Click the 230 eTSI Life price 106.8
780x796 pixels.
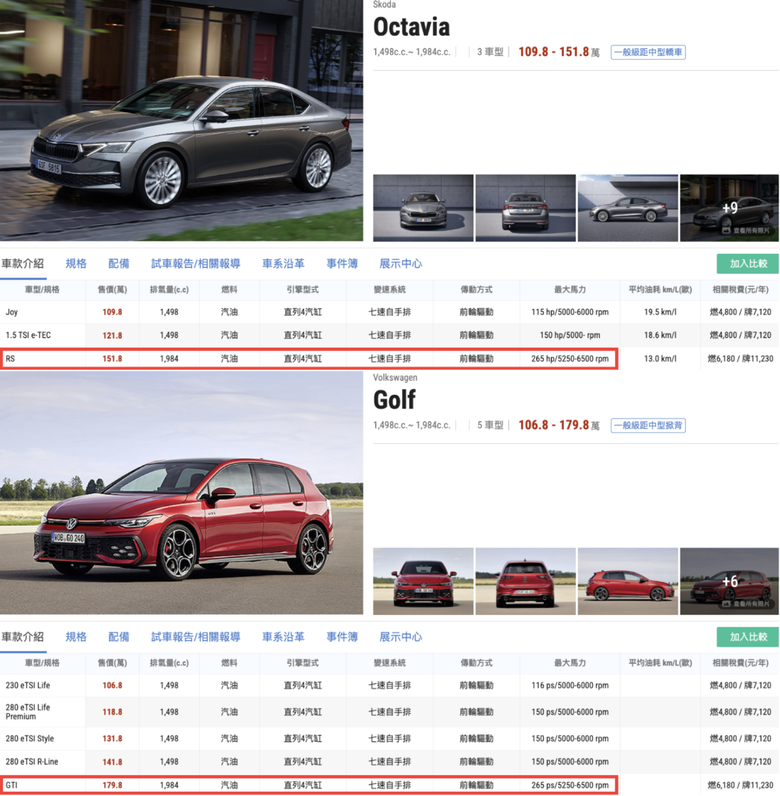coord(112,685)
